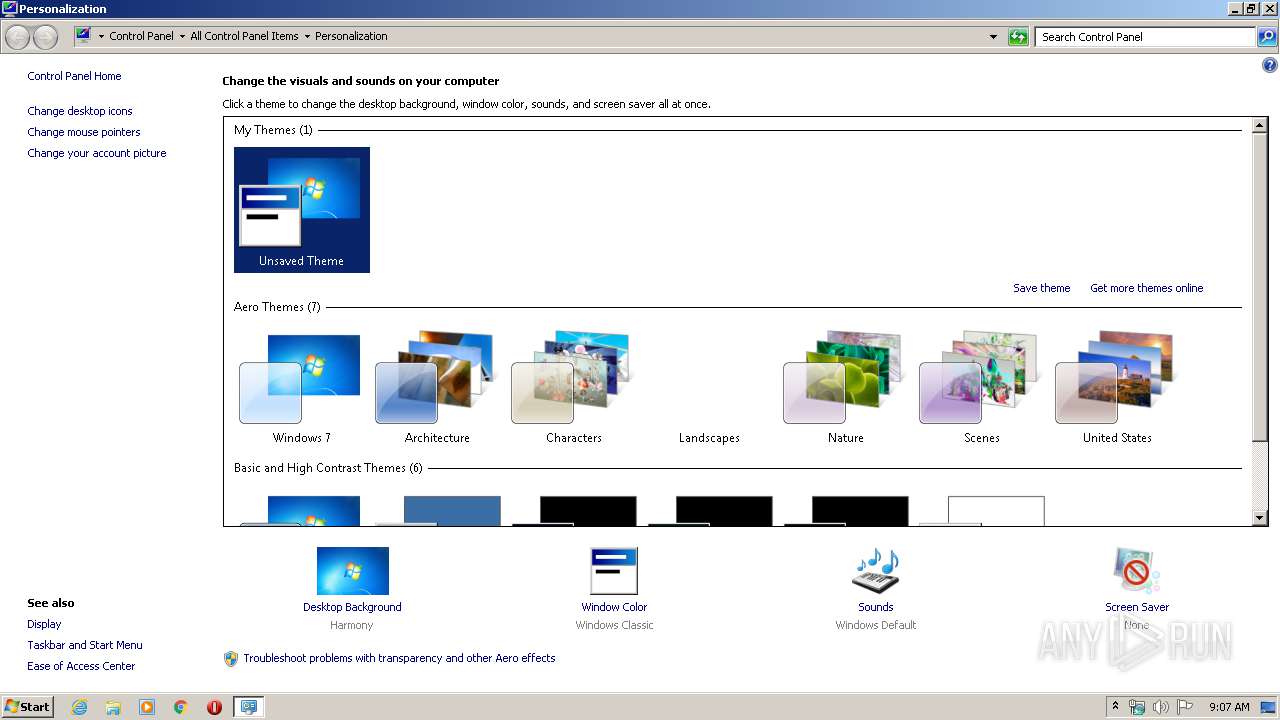Expand All Control Panel Items breadcrumb arrow

point(307,36)
